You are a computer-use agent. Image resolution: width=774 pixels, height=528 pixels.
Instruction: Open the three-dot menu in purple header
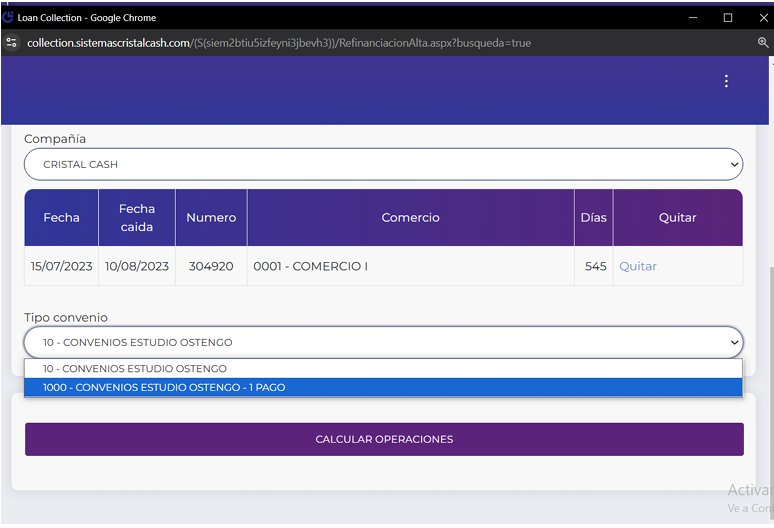point(726,81)
